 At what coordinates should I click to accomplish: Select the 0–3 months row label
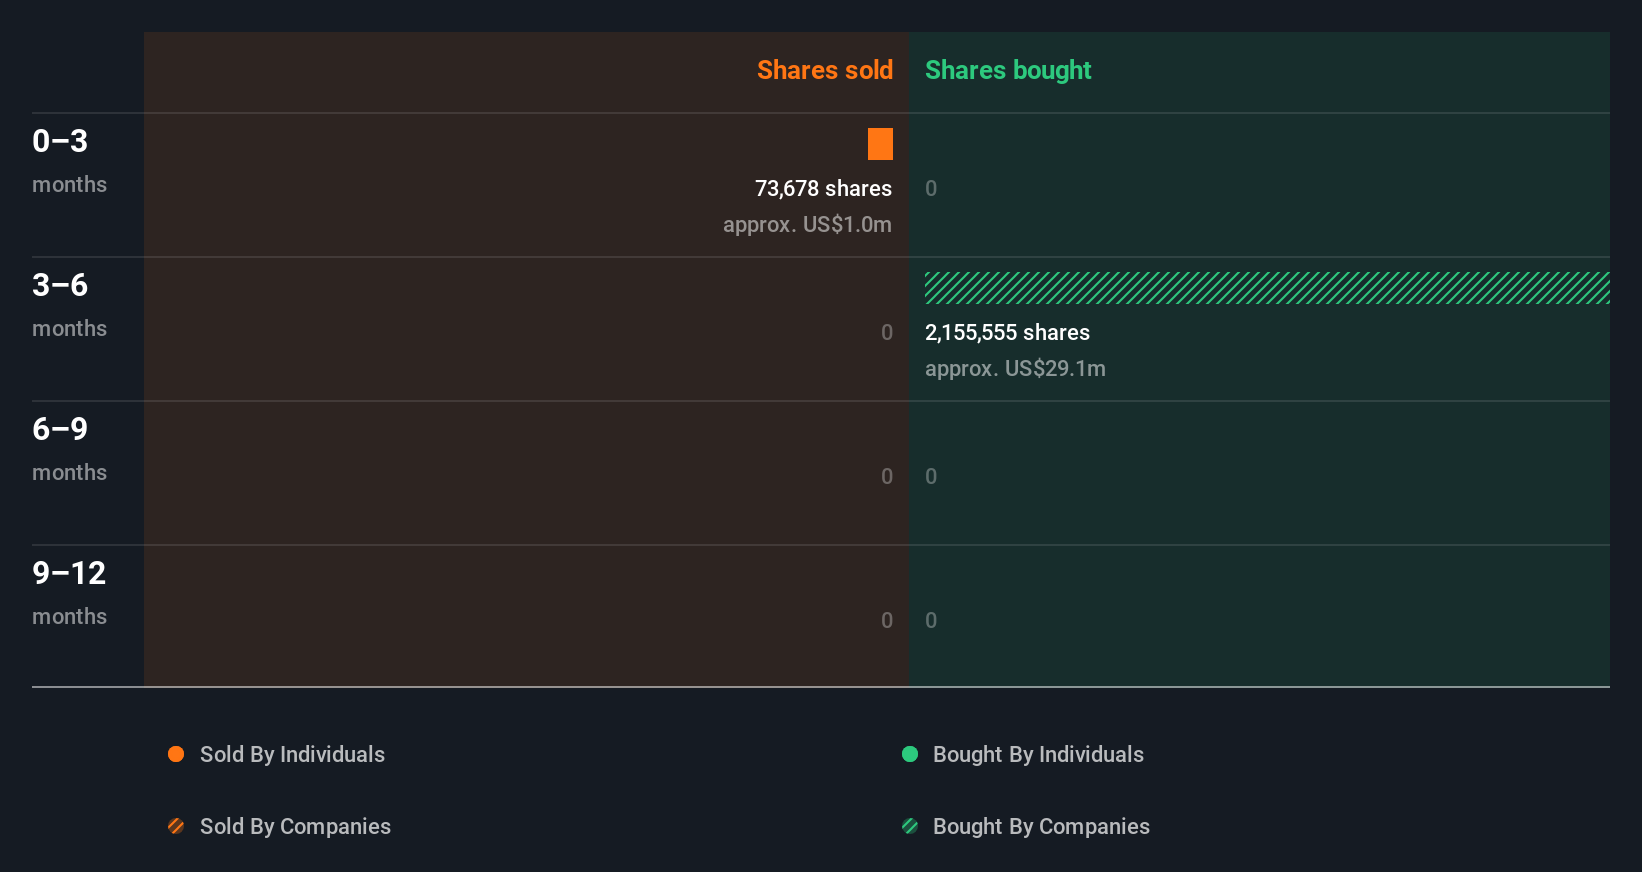click(69, 160)
